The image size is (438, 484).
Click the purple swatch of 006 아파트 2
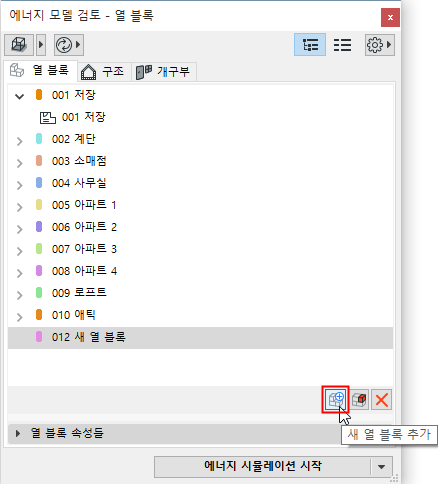click(39, 227)
